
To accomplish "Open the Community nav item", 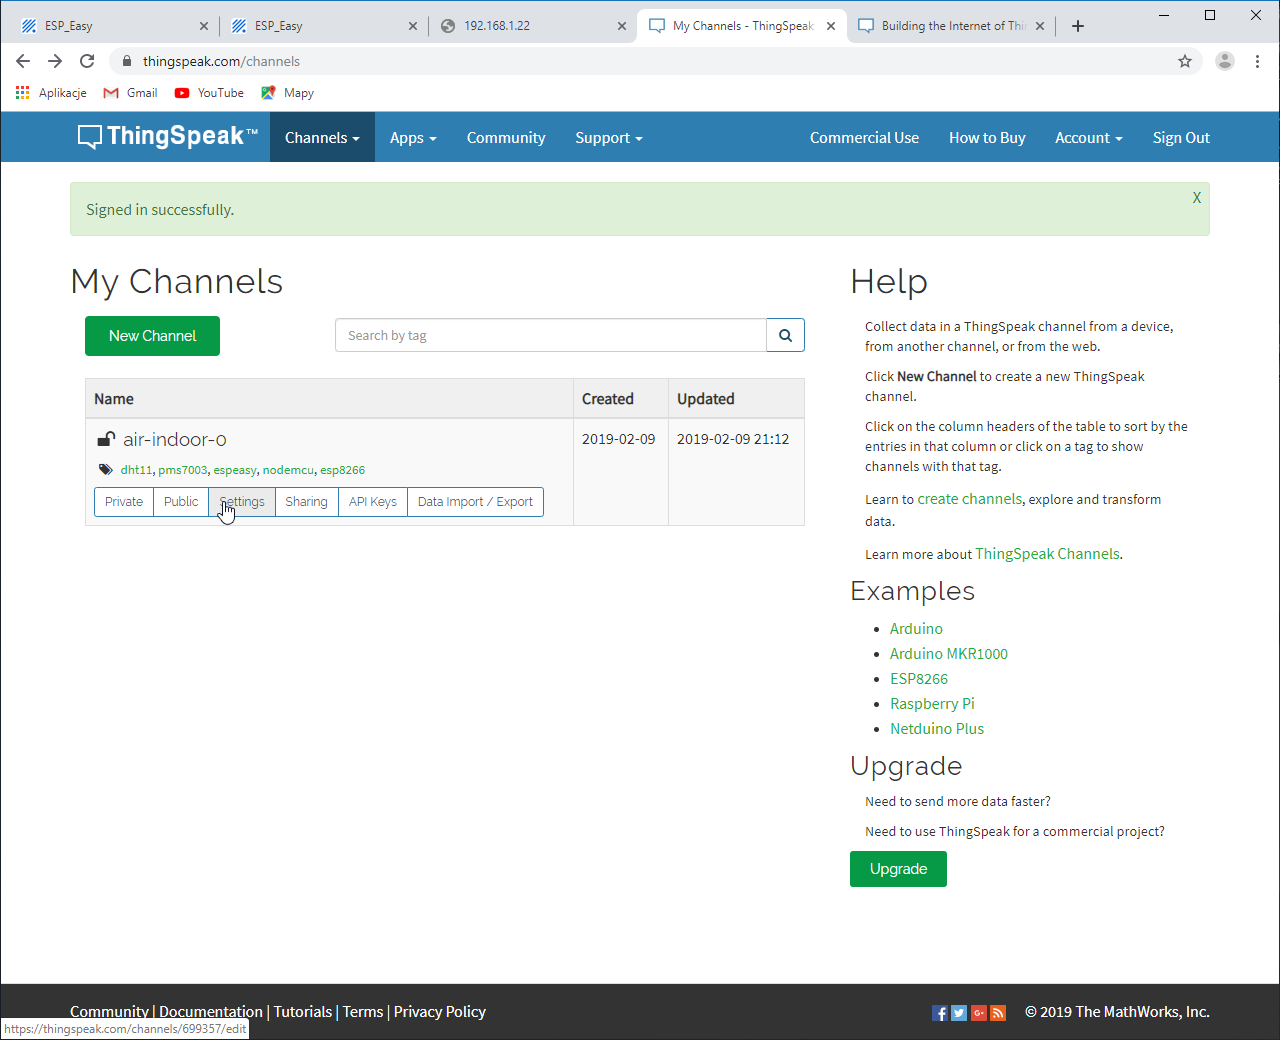I will pos(506,137).
